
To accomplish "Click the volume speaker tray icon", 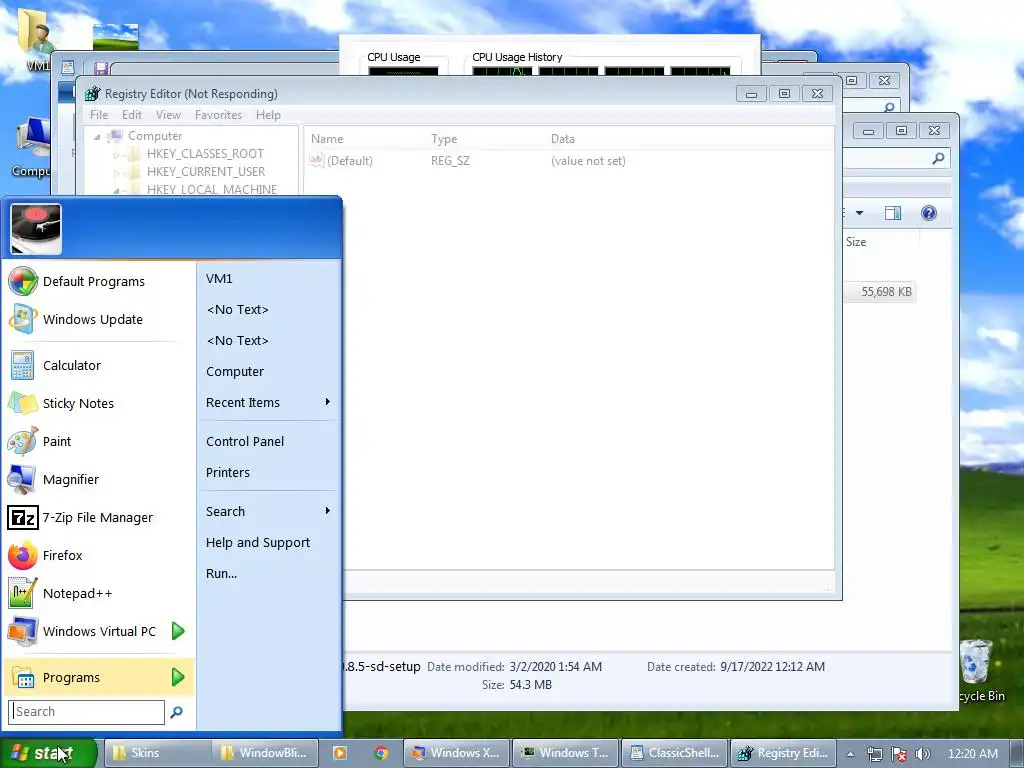I will tap(922, 754).
